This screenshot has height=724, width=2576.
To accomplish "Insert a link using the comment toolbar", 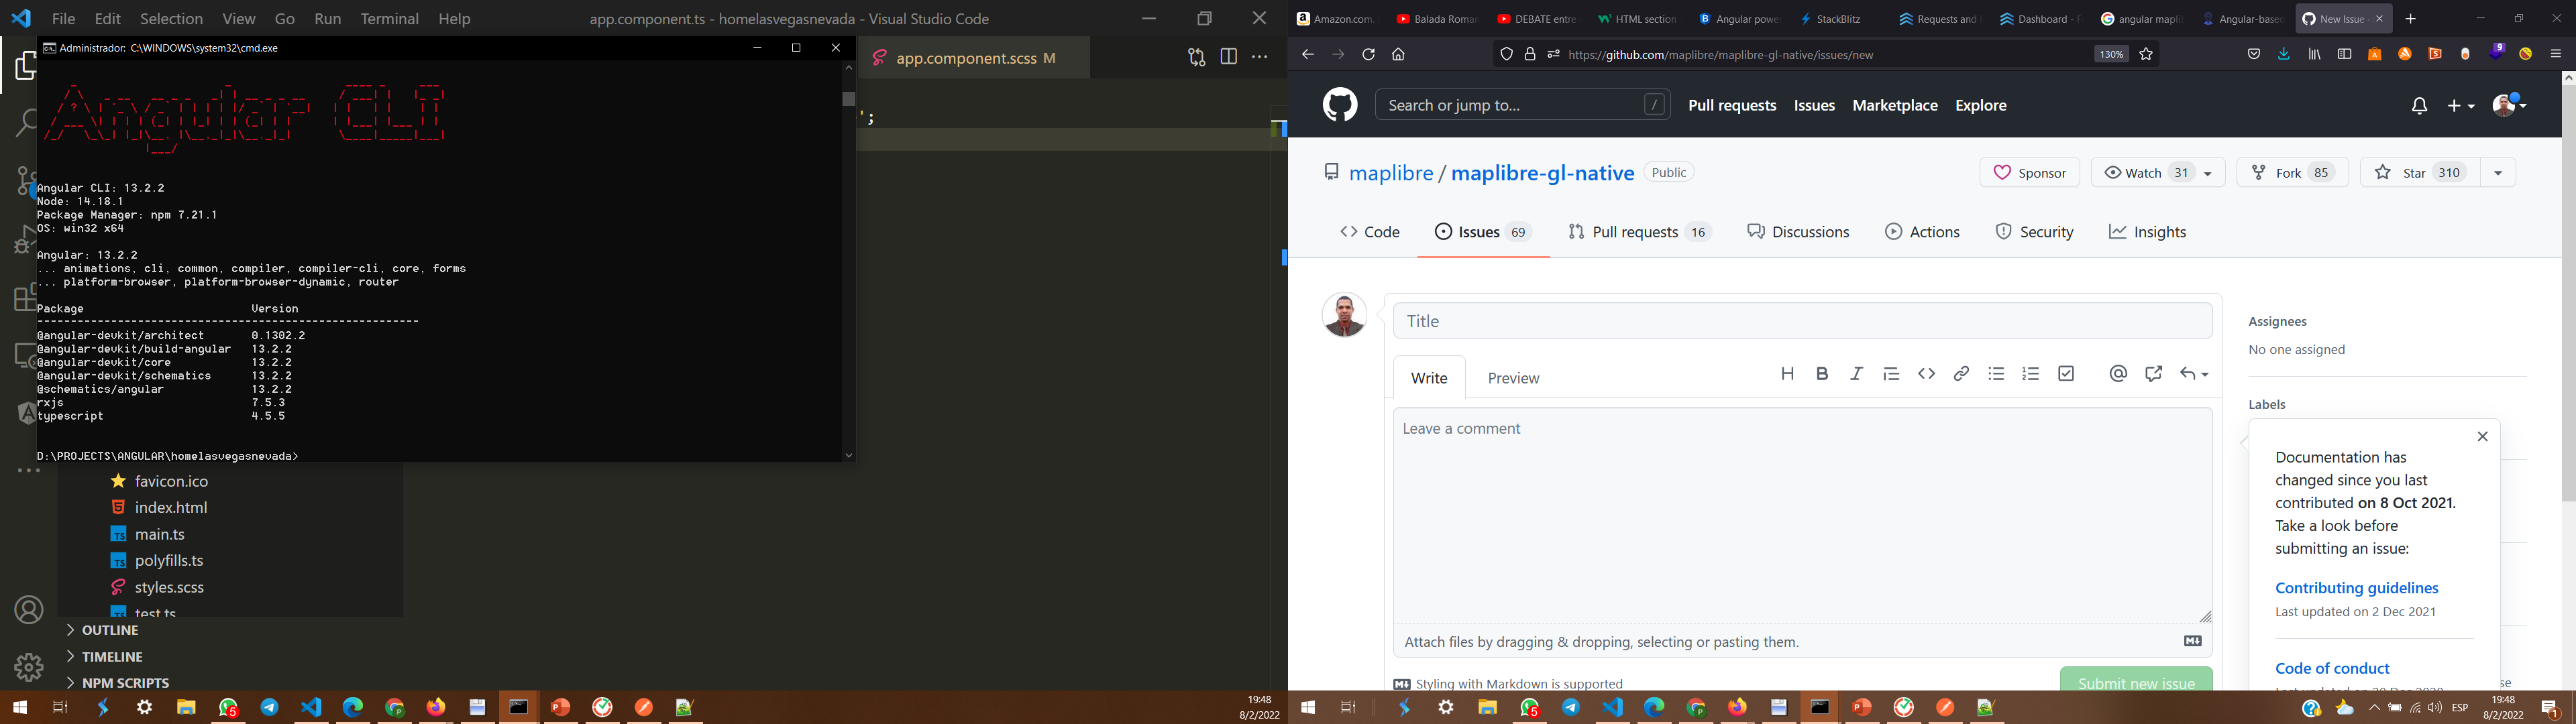I will [1961, 373].
